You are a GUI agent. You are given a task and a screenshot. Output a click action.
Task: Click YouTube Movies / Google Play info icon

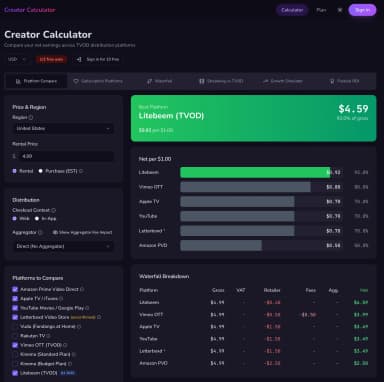coord(87,308)
